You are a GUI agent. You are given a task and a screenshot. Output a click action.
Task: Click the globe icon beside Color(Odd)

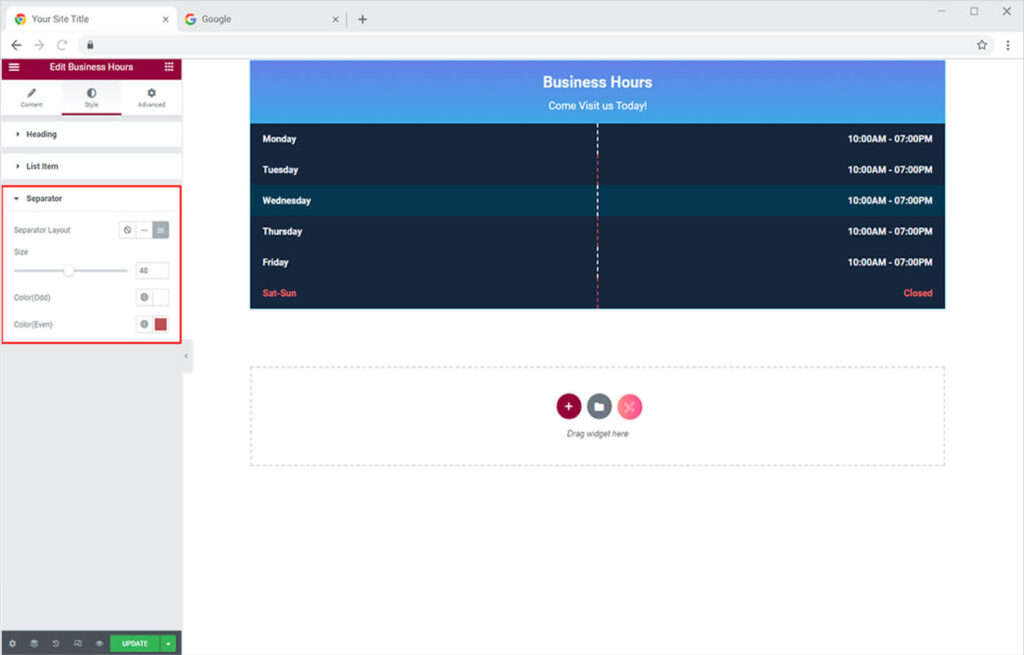pyautogui.click(x=144, y=298)
